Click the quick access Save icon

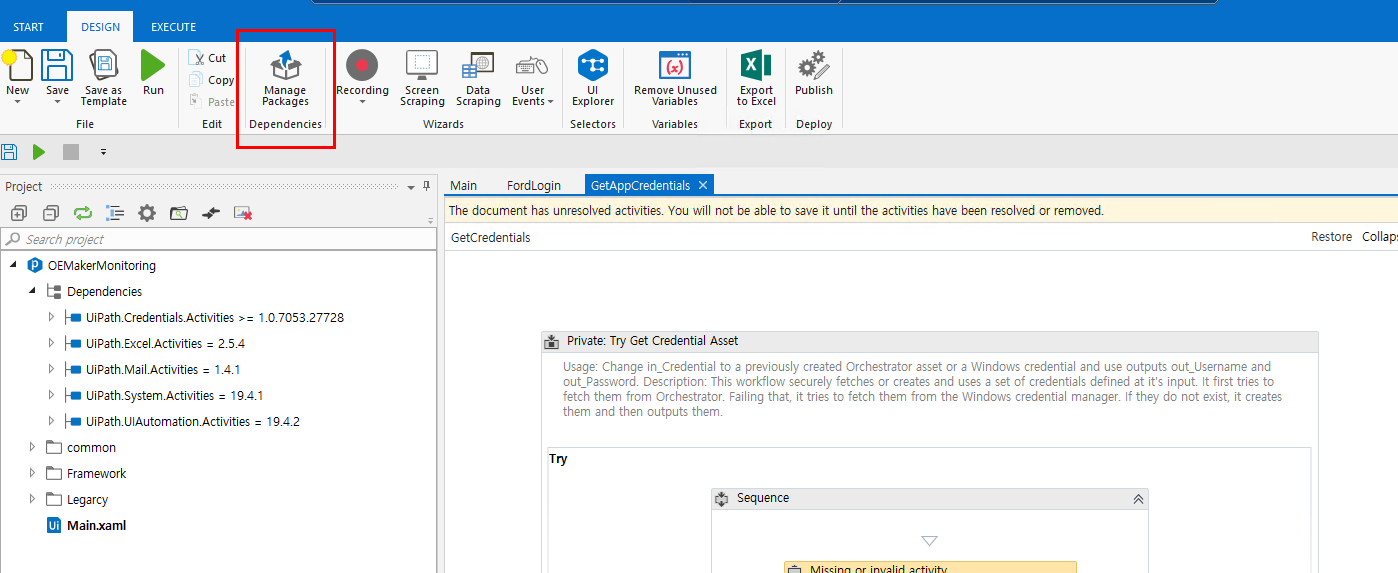9,152
